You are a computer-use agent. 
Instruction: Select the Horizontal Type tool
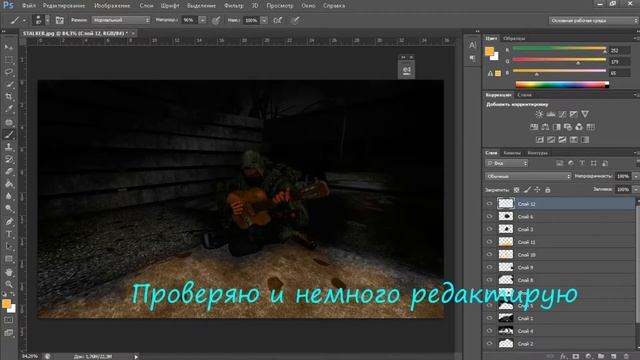9,234
